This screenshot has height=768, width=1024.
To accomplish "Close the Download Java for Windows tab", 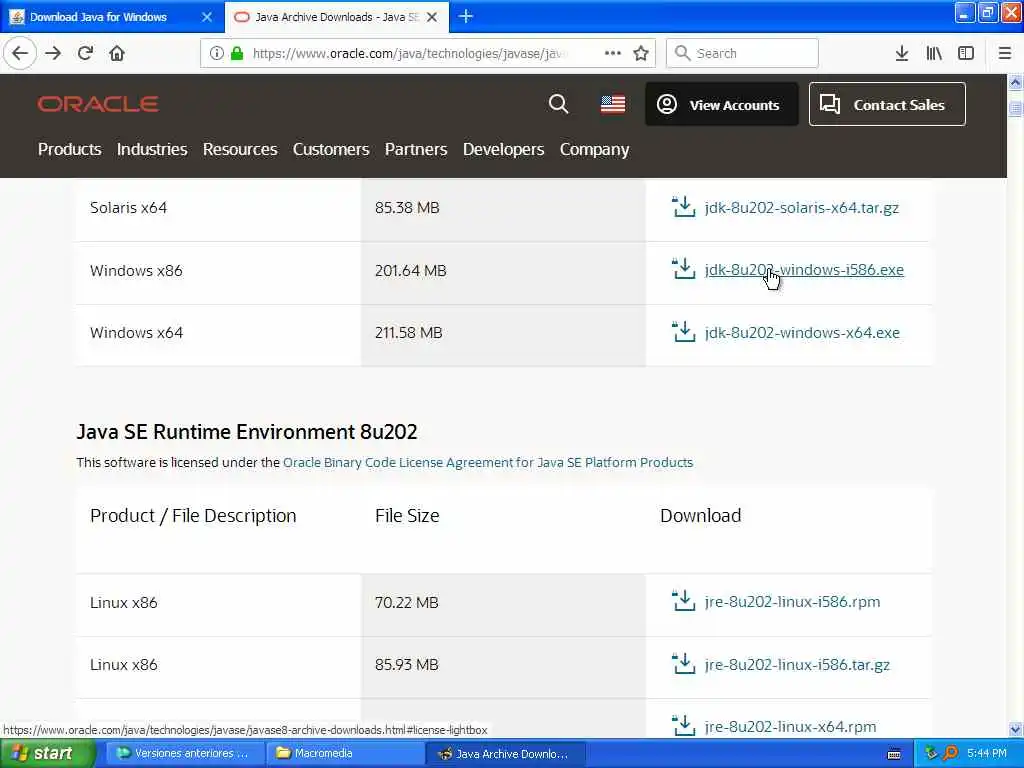I will (207, 17).
